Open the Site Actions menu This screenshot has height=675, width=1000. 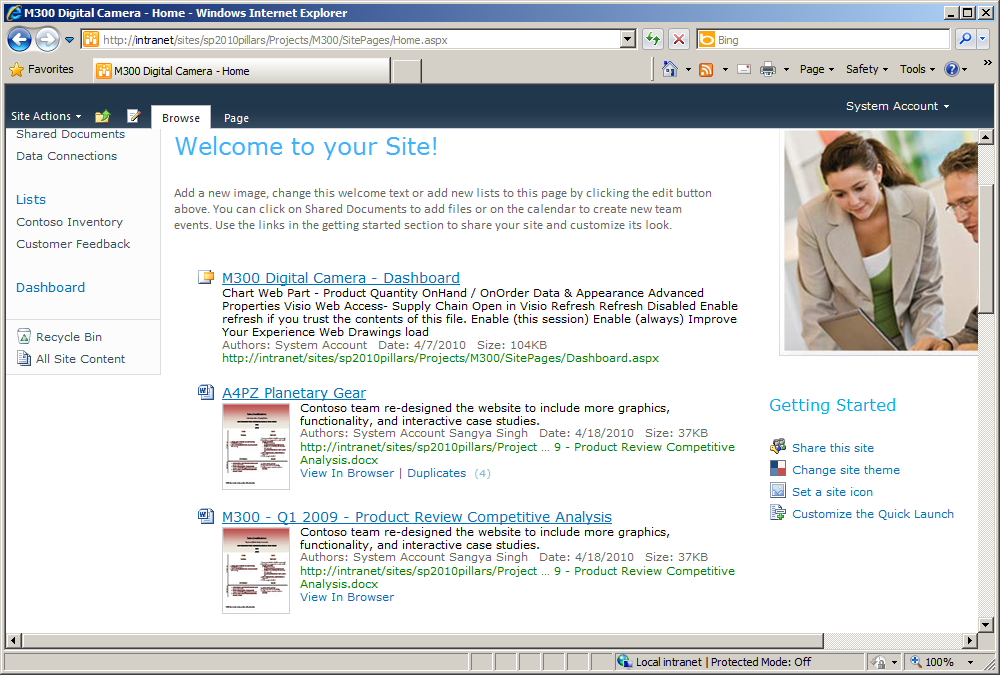click(x=46, y=116)
